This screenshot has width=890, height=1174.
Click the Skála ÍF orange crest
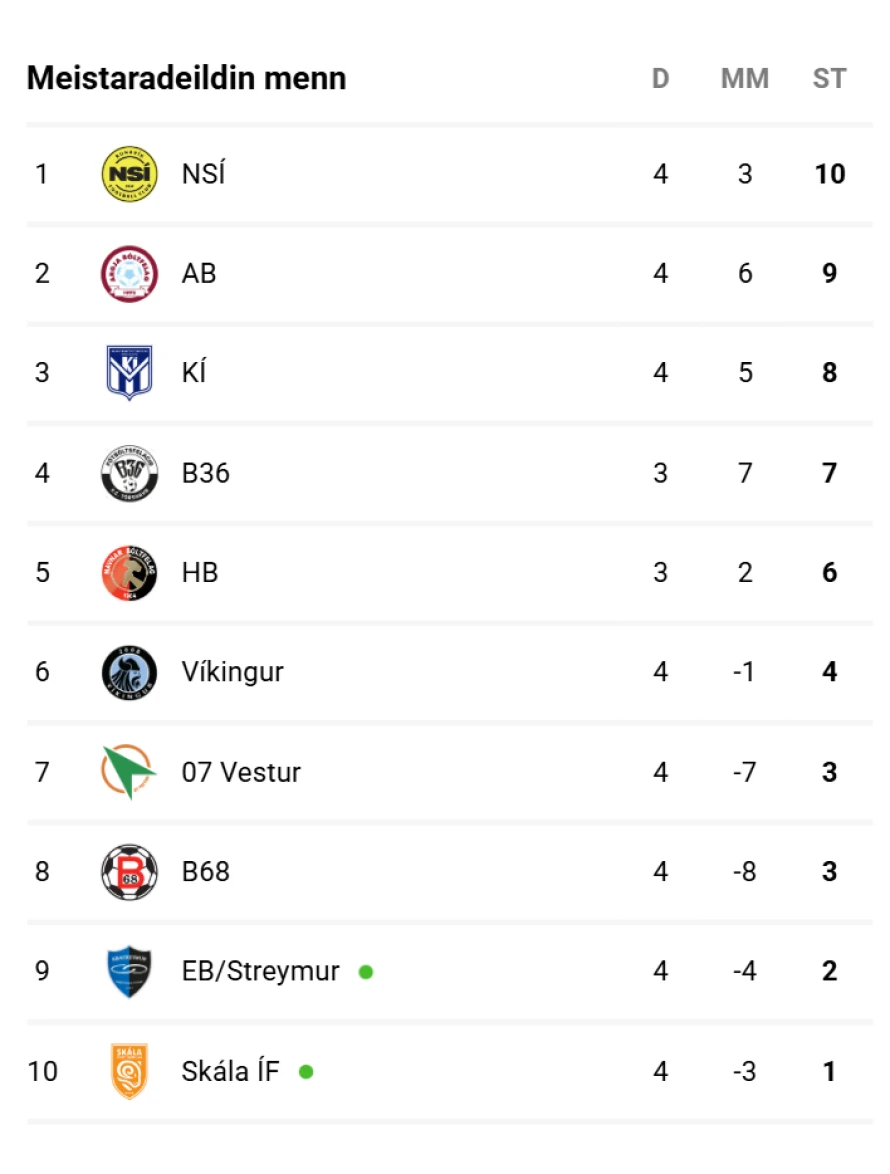(129, 1071)
